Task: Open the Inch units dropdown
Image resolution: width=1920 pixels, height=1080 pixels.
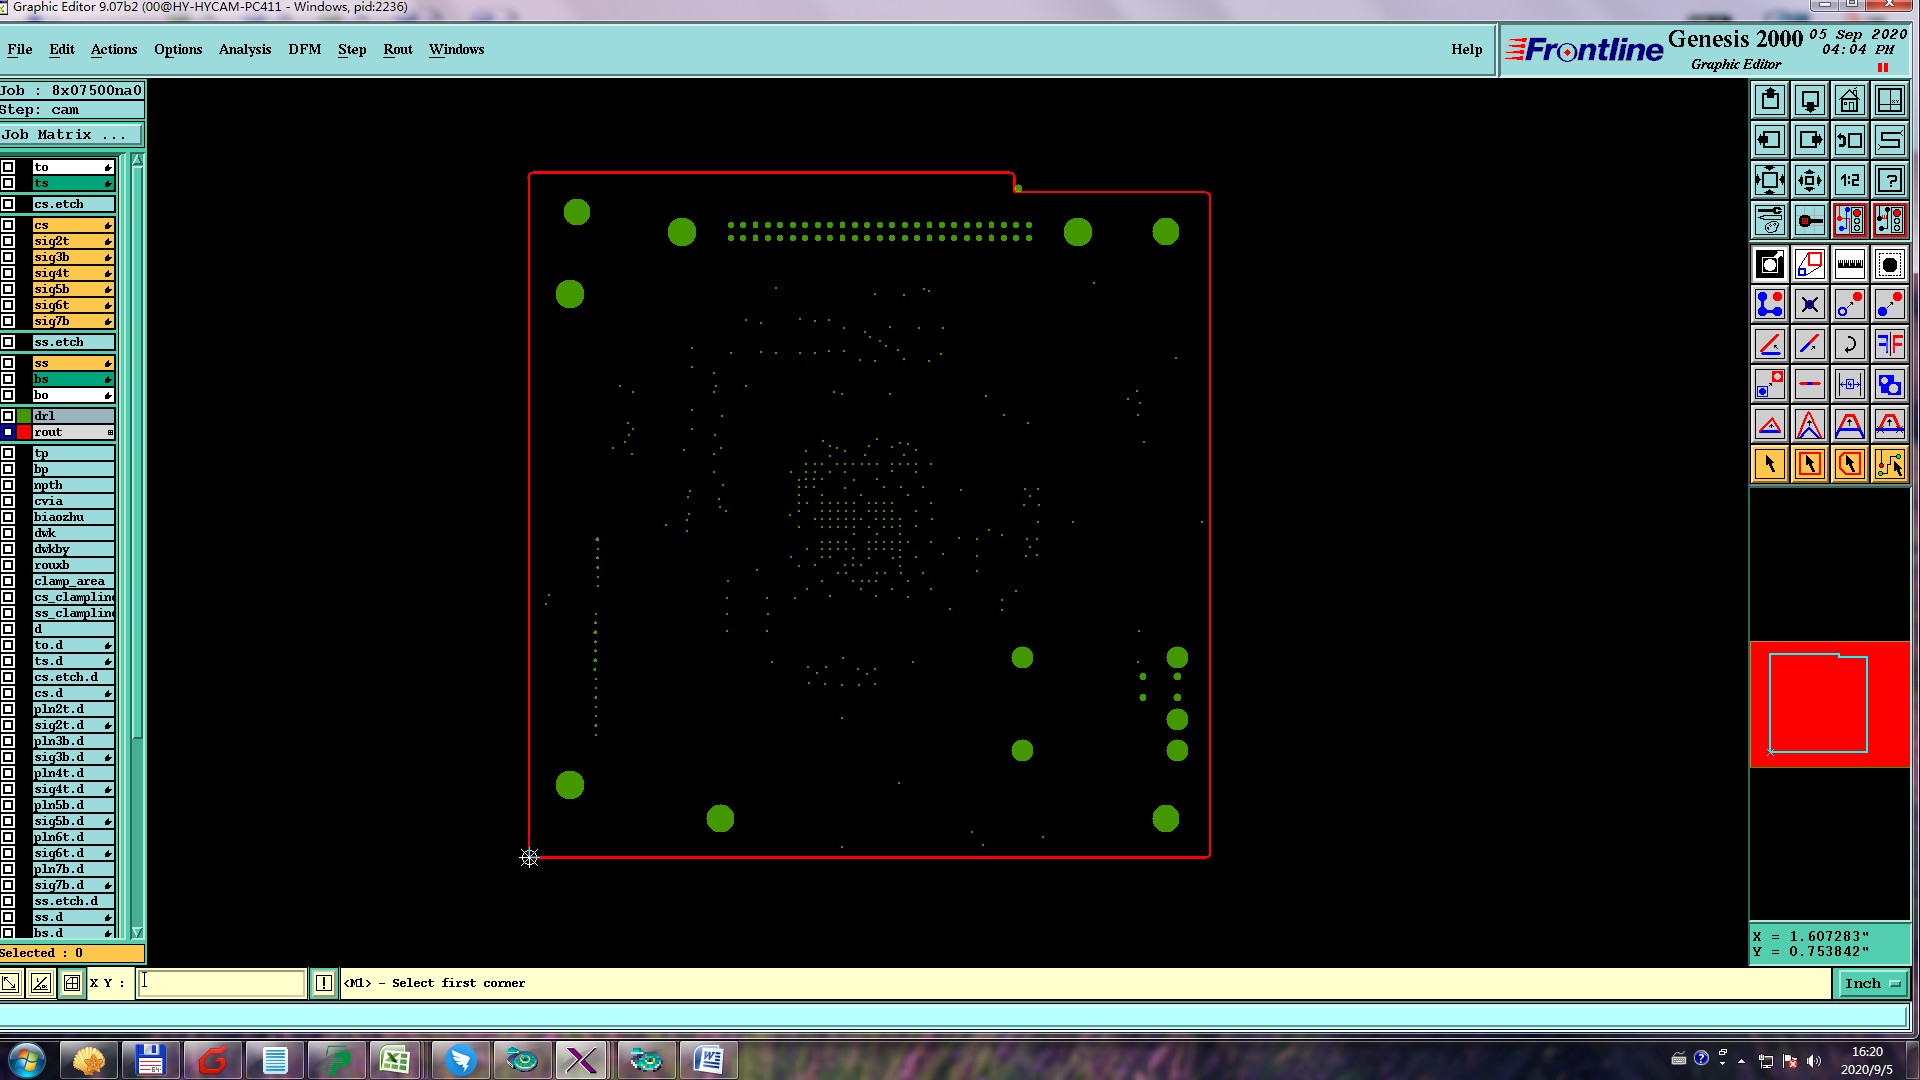Action: [1871, 984]
